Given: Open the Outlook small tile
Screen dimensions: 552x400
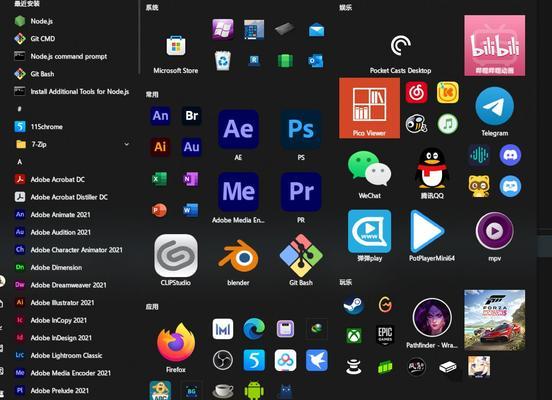Looking at the screenshot, I should 316,61.
